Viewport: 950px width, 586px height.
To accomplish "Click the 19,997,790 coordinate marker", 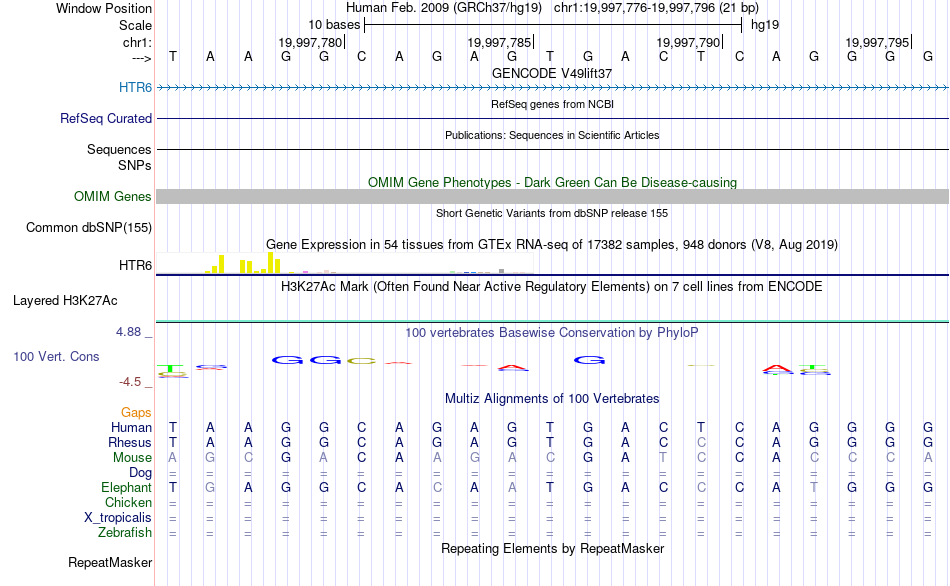I will coord(689,42).
